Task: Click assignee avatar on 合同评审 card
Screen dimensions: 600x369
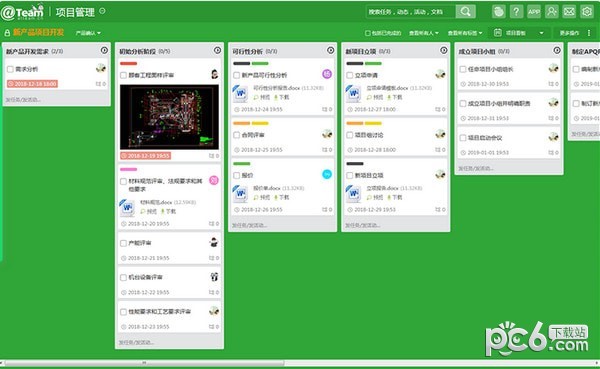Action: 327,134
